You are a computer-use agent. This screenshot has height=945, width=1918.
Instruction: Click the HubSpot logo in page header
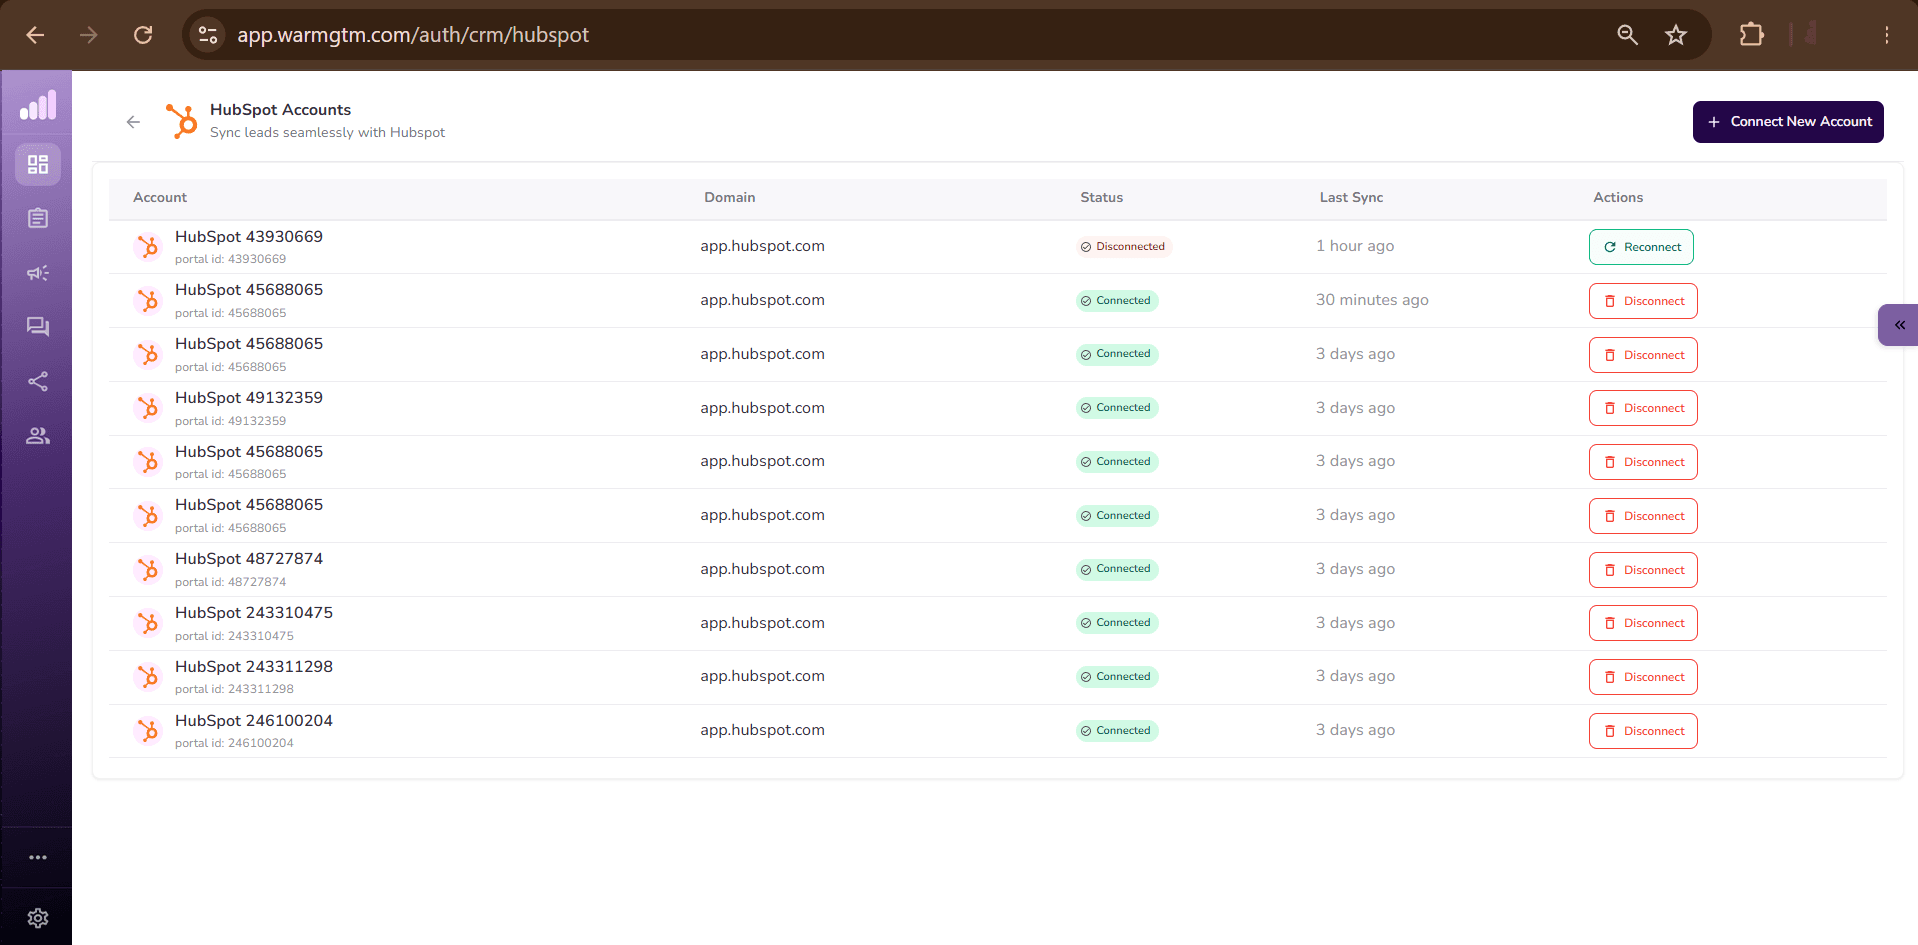click(x=182, y=121)
